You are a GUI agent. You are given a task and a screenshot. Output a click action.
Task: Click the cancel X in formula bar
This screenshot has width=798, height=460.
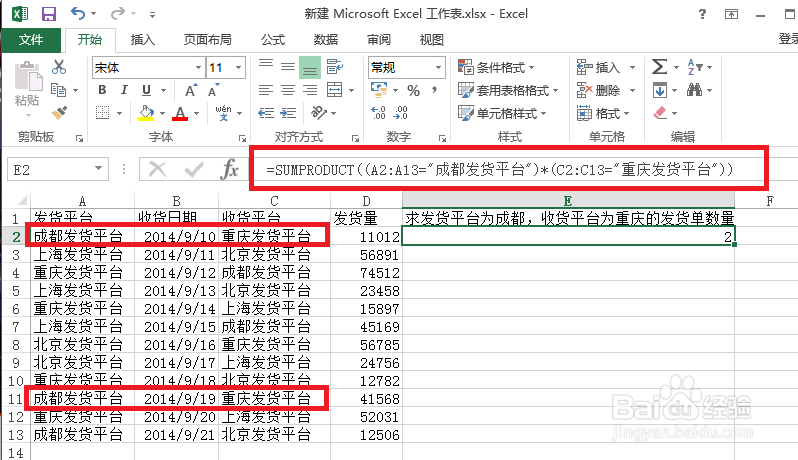pos(157,169)
